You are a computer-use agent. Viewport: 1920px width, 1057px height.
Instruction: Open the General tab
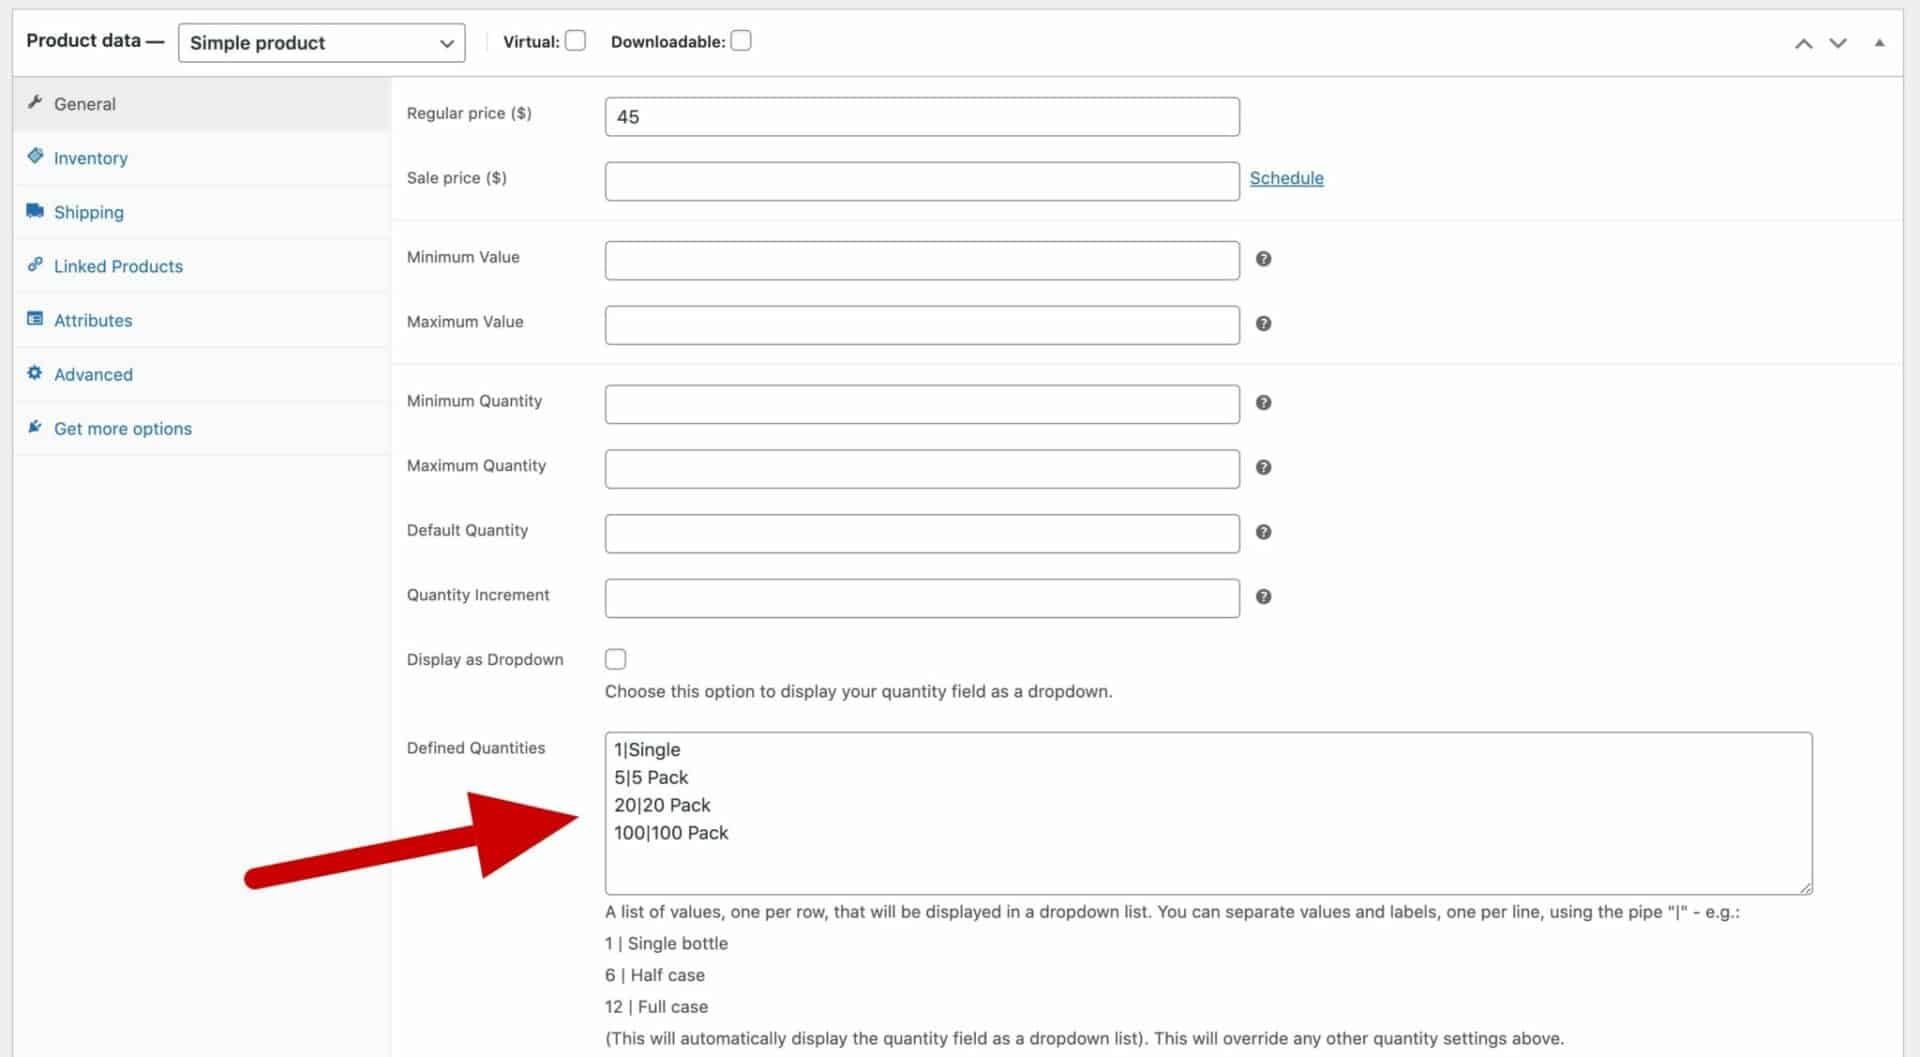201,104
